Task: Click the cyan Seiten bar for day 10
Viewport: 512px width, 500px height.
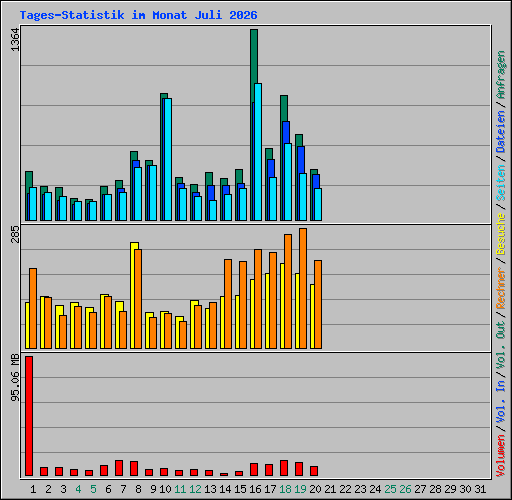Action: pyautogui.click(x=168, y=159)
